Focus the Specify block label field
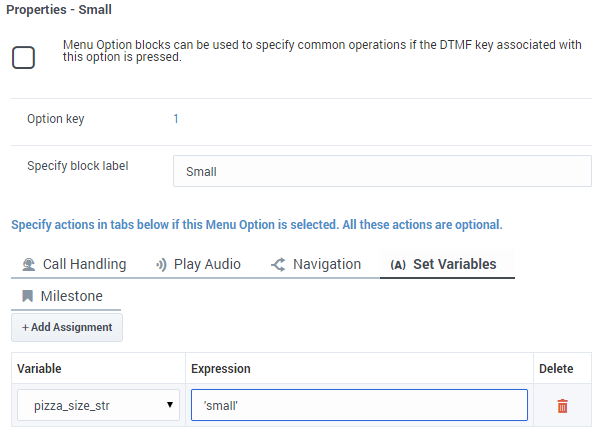 coord(382,171)
